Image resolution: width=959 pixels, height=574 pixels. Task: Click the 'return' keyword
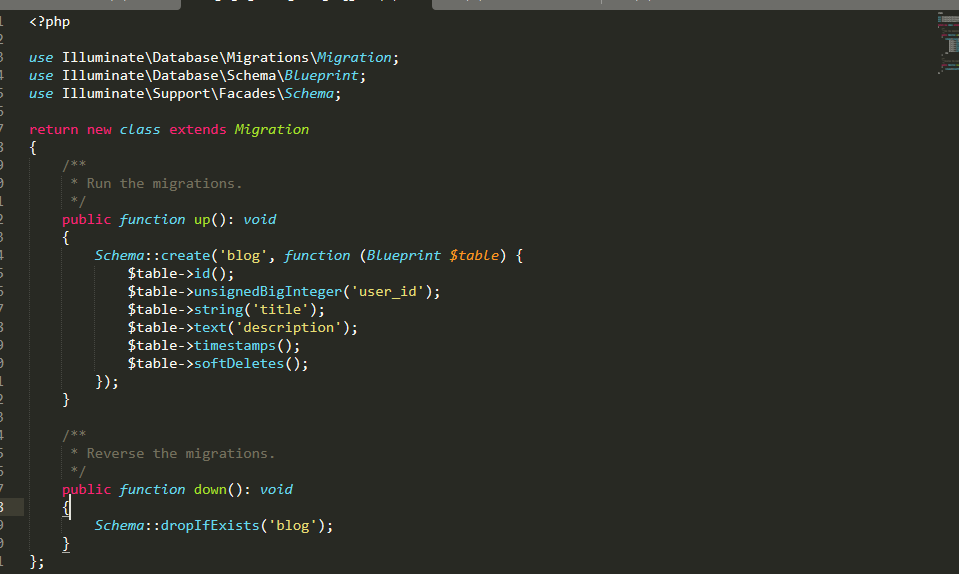click(x=54, y=130)
